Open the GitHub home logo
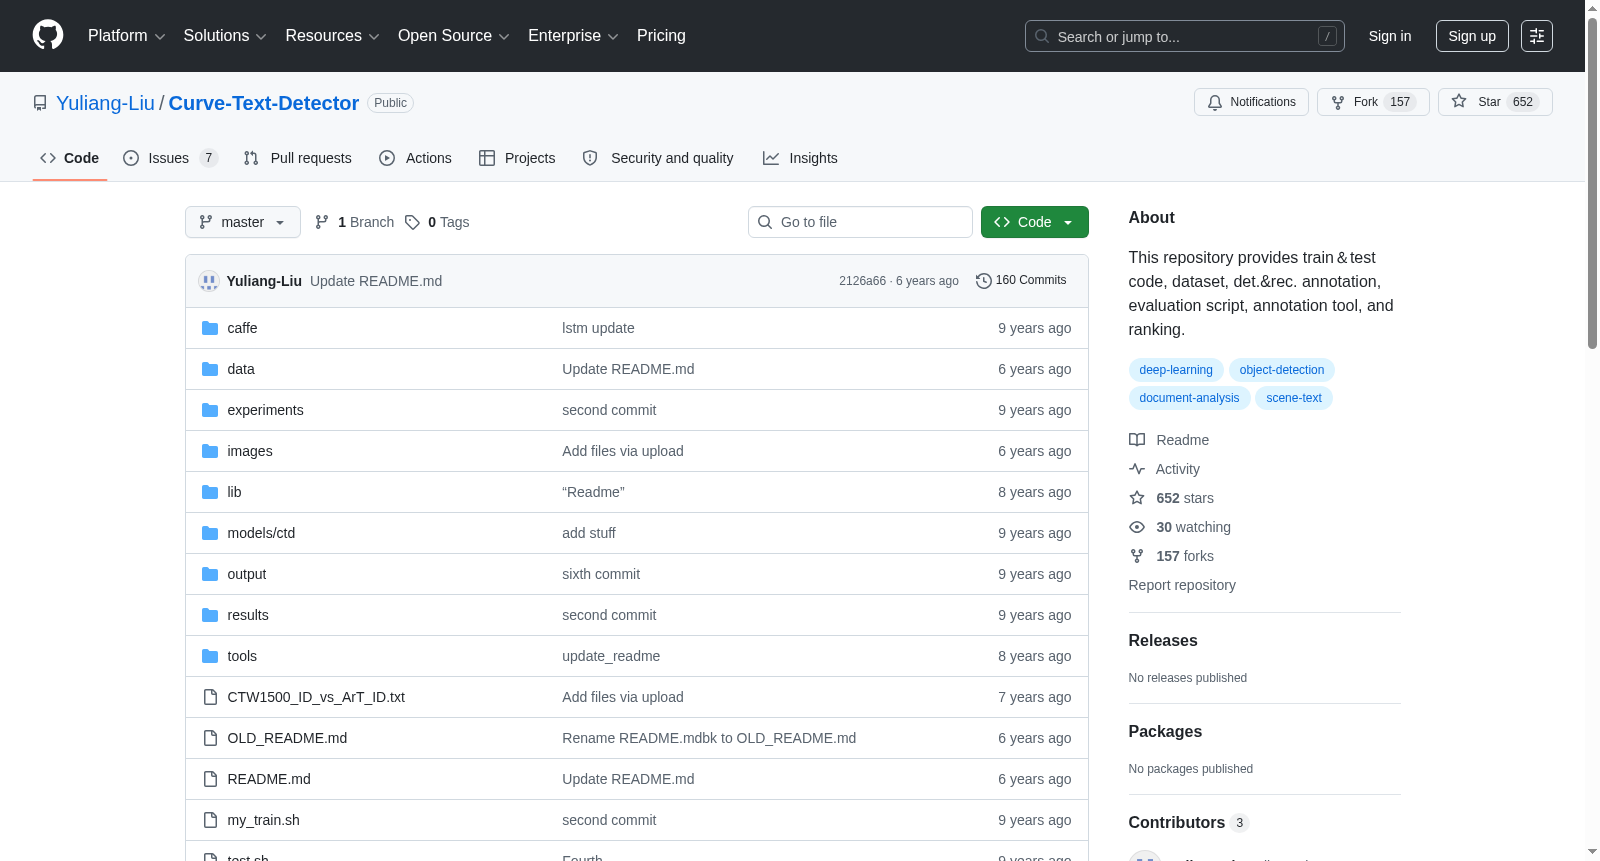1600x861 pixels. click(48, 35)
